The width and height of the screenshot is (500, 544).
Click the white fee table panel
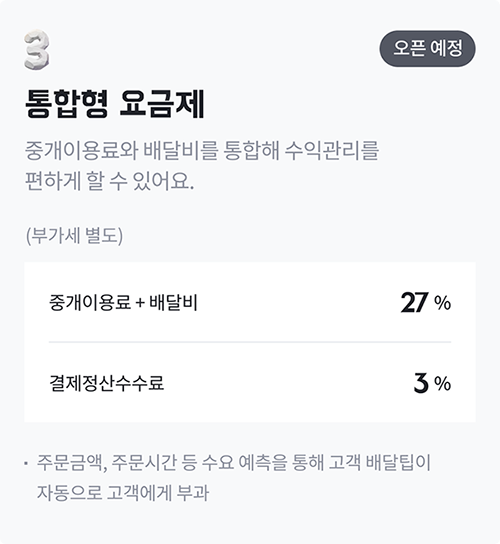pos(250,342)
